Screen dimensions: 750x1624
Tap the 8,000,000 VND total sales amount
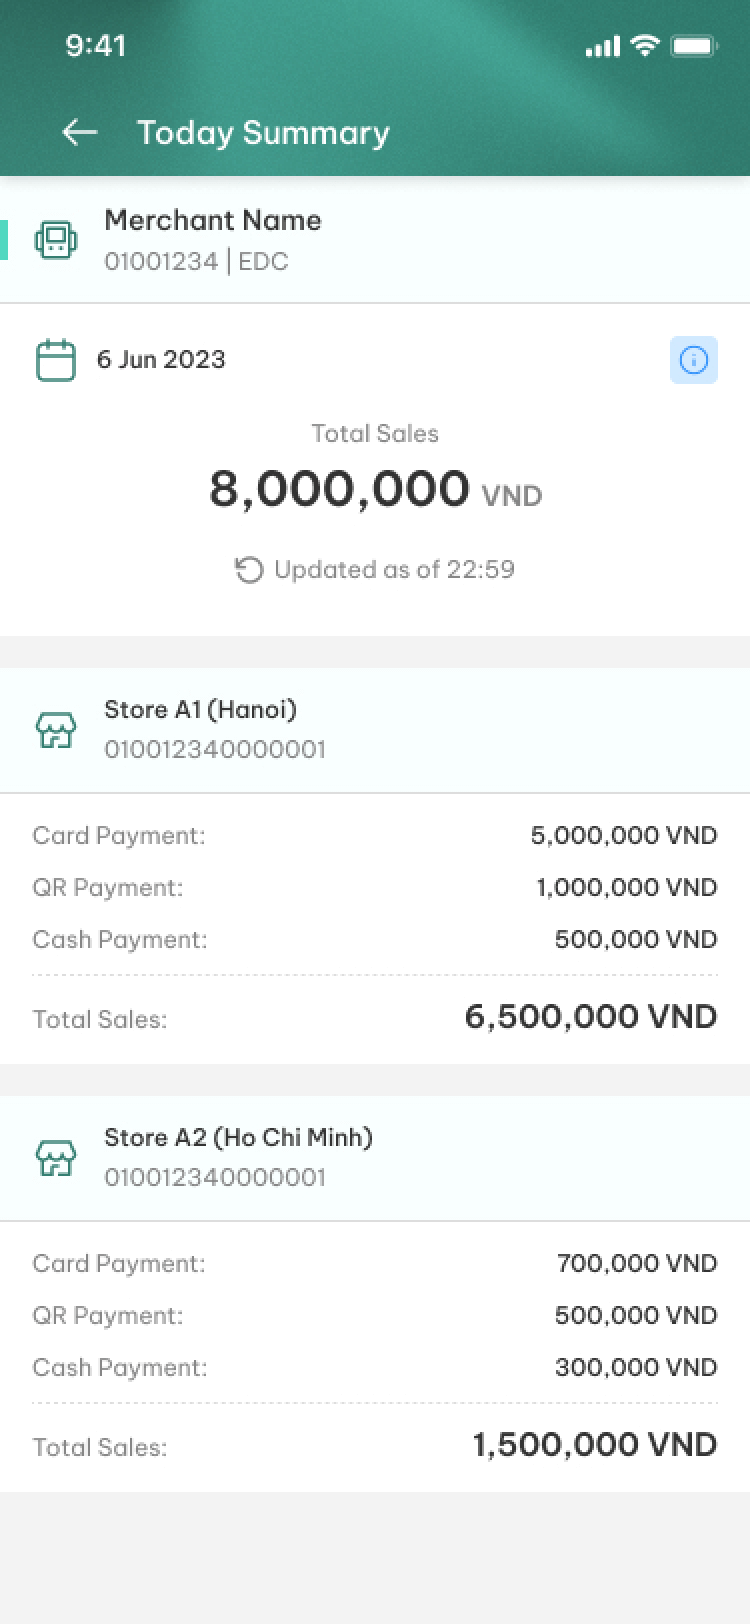(375, 490)
